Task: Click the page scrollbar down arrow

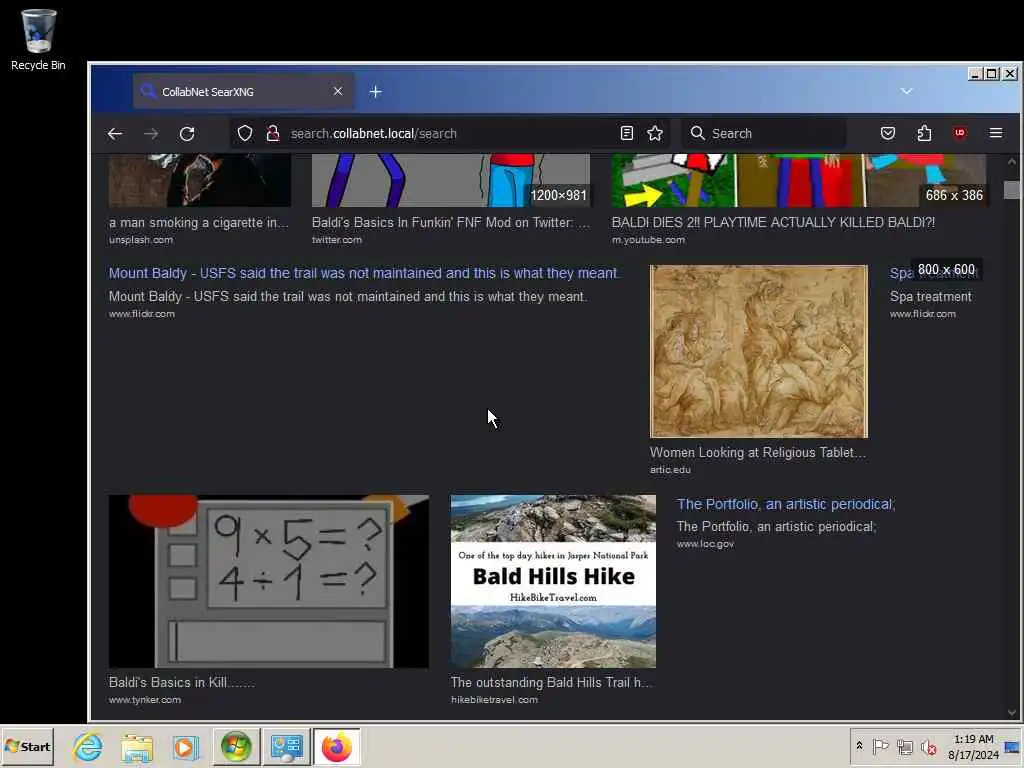Action: pos(1012,712)
